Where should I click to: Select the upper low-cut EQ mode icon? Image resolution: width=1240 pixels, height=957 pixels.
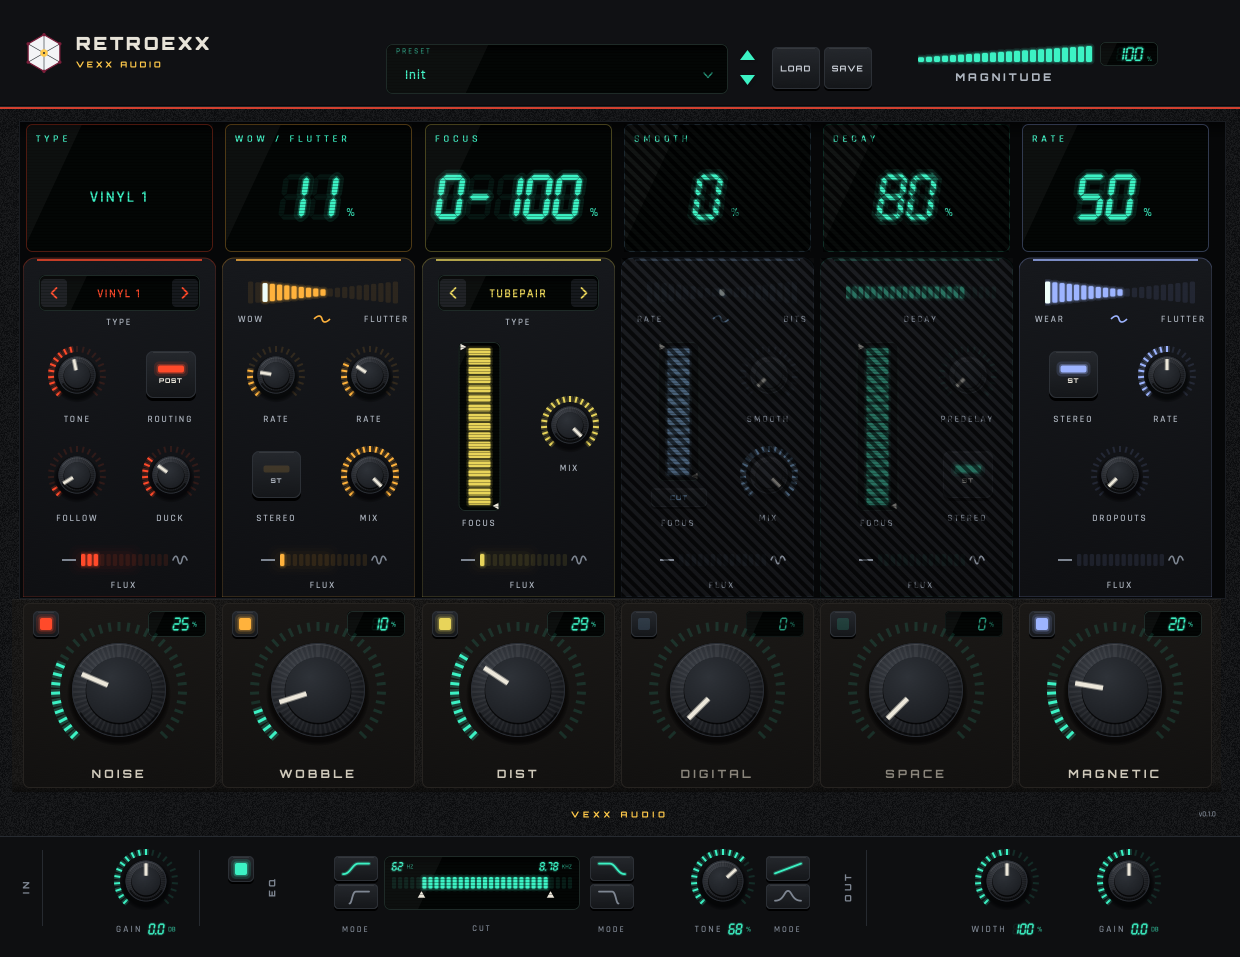(356, 868)
